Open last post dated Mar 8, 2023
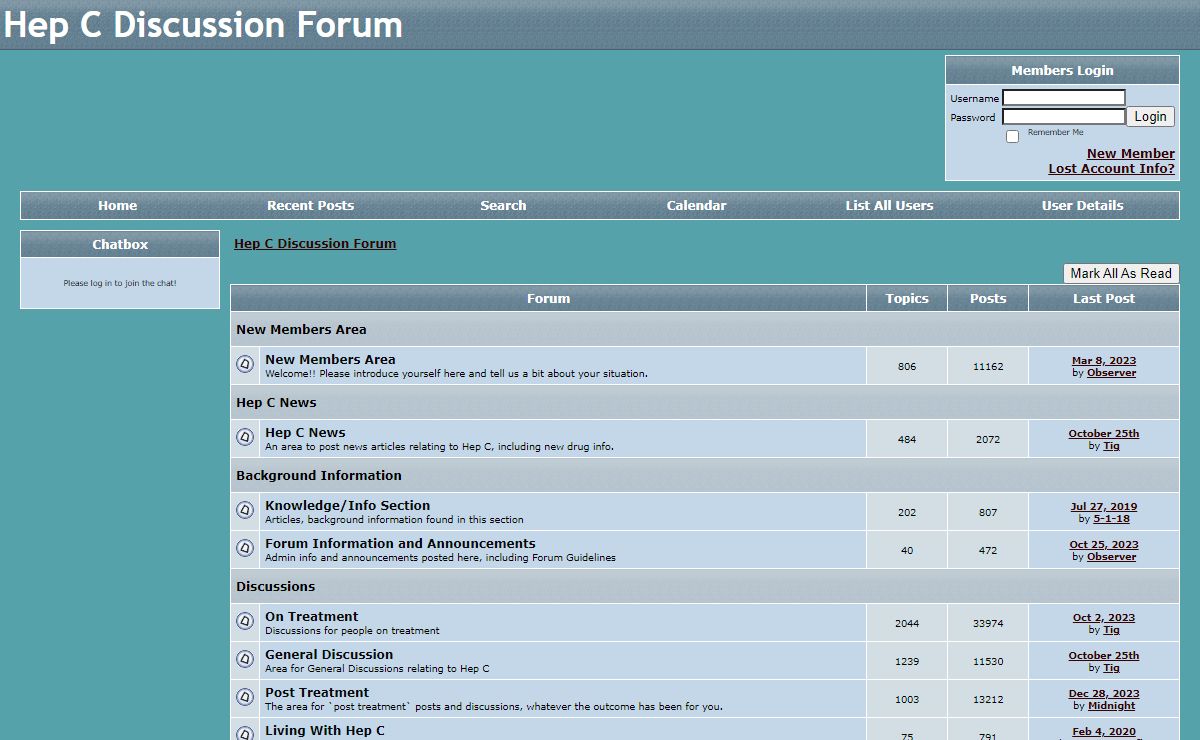The width and height of the screenshot is (1200, 740). click(1104, 360)
